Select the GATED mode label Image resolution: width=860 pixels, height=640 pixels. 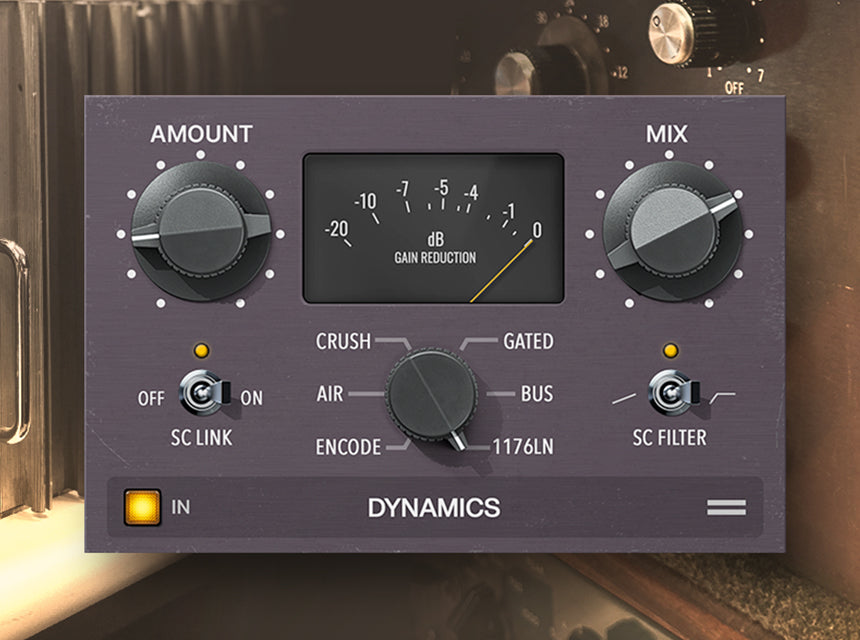pyautogui.click(x=528, y=342)
